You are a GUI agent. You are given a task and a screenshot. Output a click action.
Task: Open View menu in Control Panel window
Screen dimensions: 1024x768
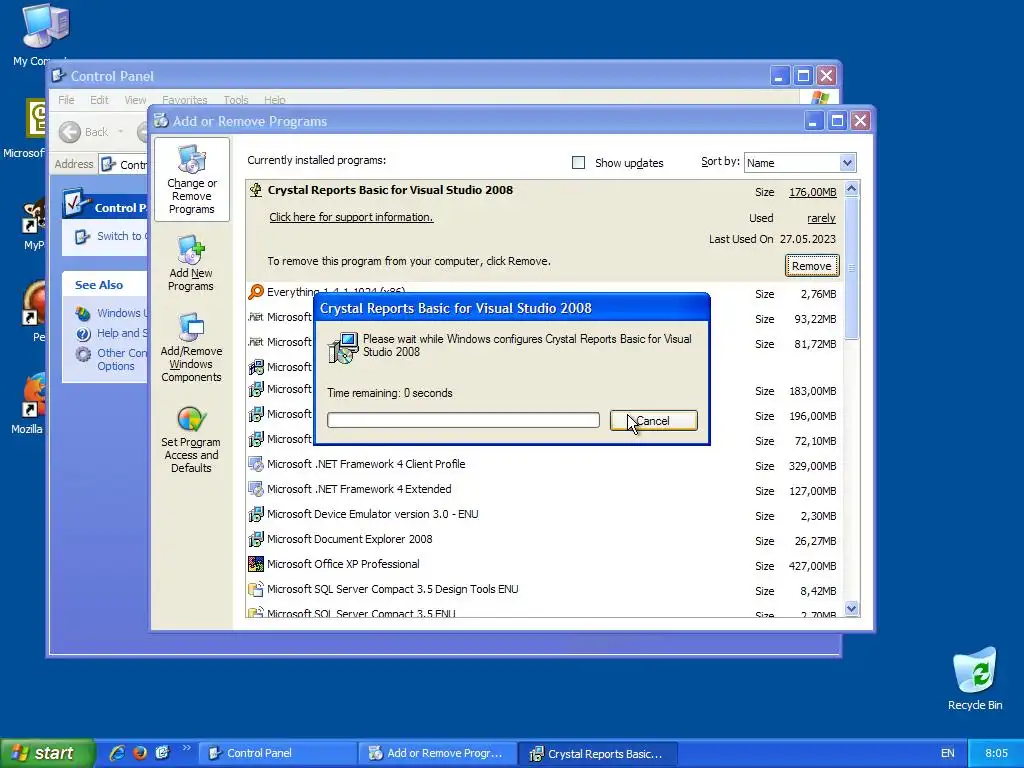(x=135, y=100)
